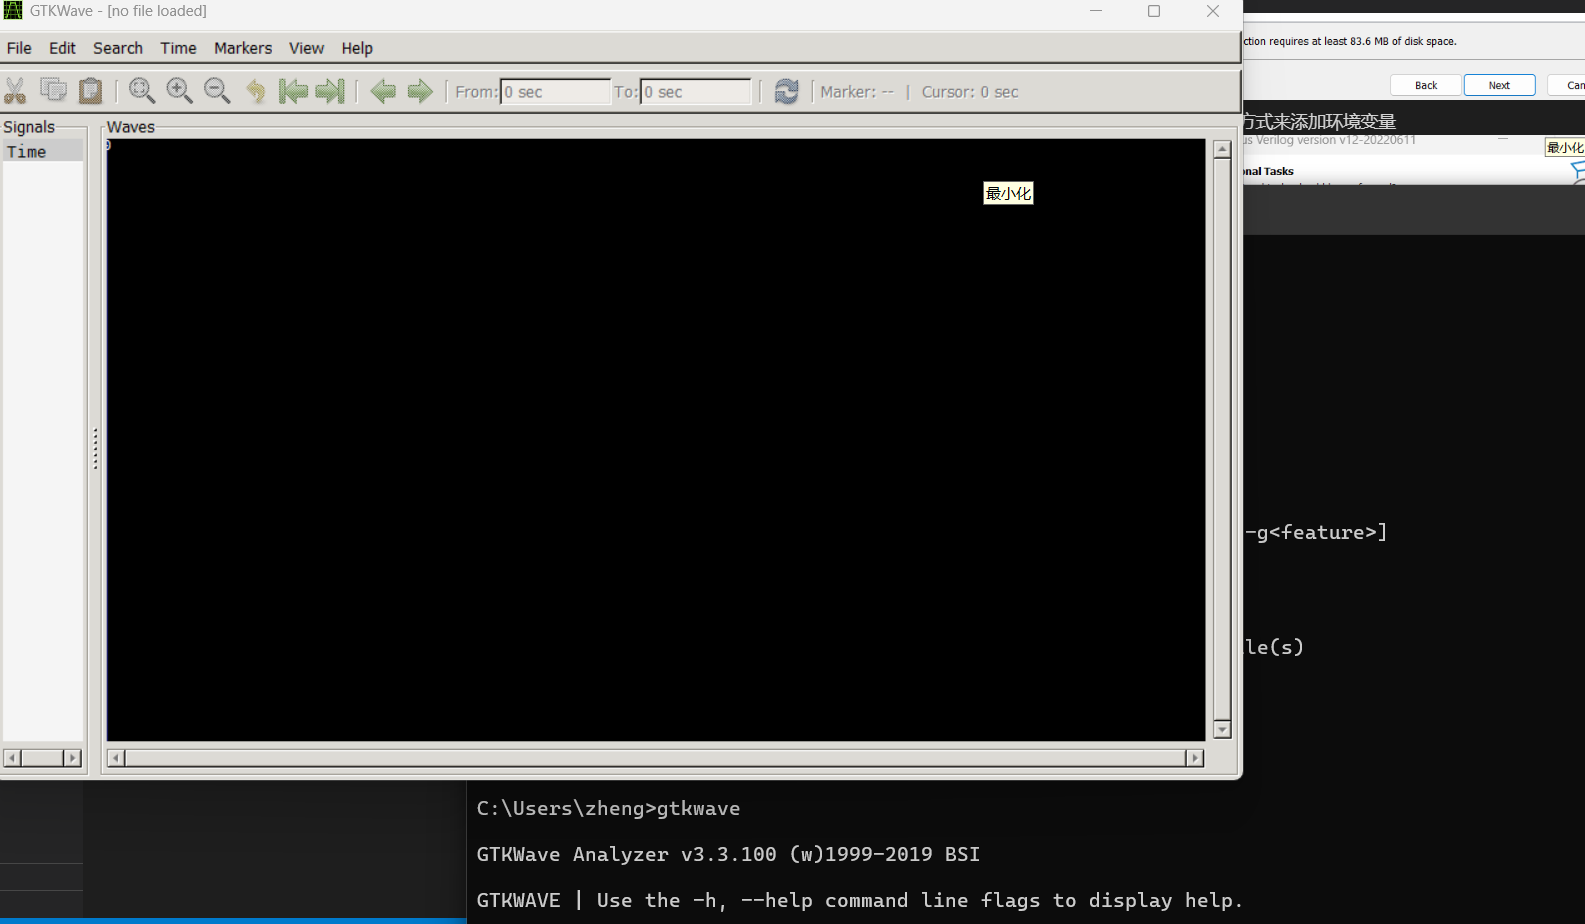Image resolution: width=1585 pixels, height=924 pixels.
Task: Click the Waves vertical scrollbar down arrow
Action: 1222,730
